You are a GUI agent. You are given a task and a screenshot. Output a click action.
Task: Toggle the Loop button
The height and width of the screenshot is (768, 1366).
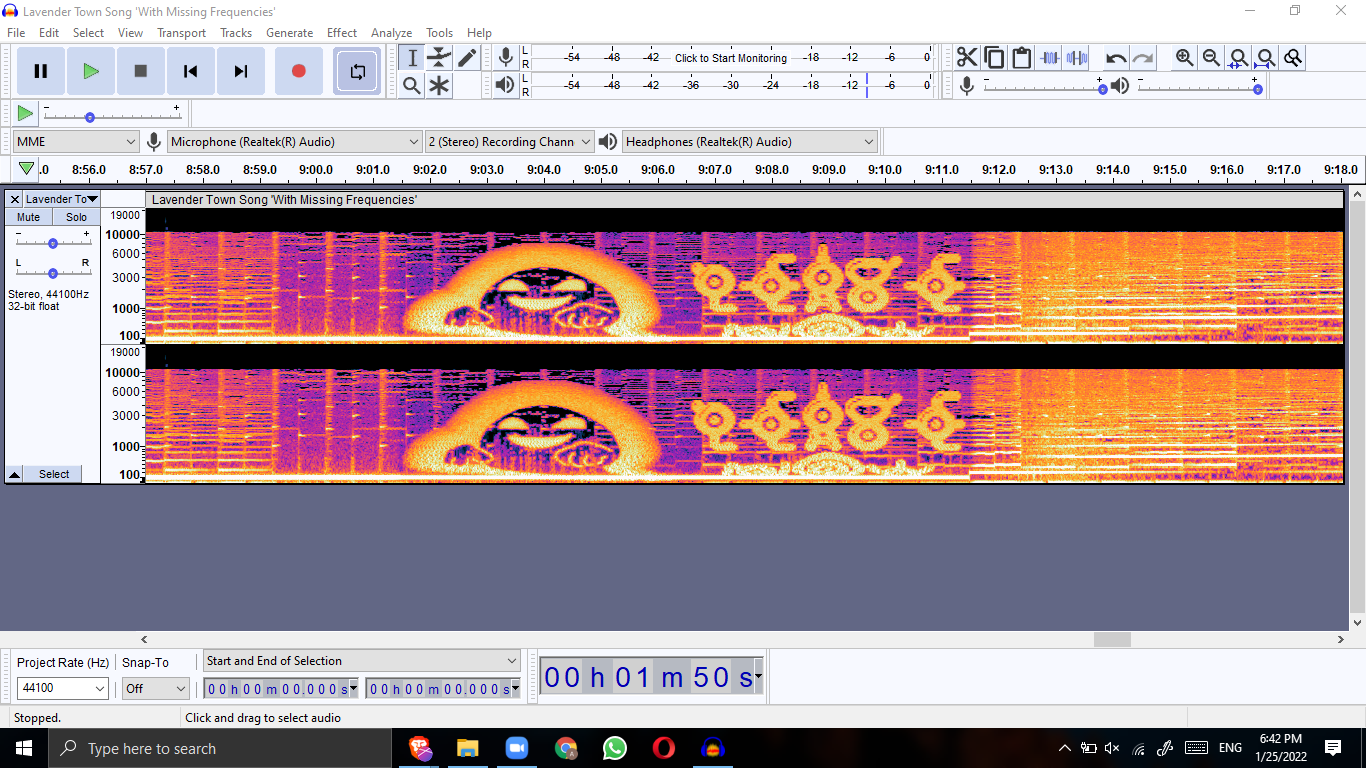pyautogui.click(x=357, y=71)
